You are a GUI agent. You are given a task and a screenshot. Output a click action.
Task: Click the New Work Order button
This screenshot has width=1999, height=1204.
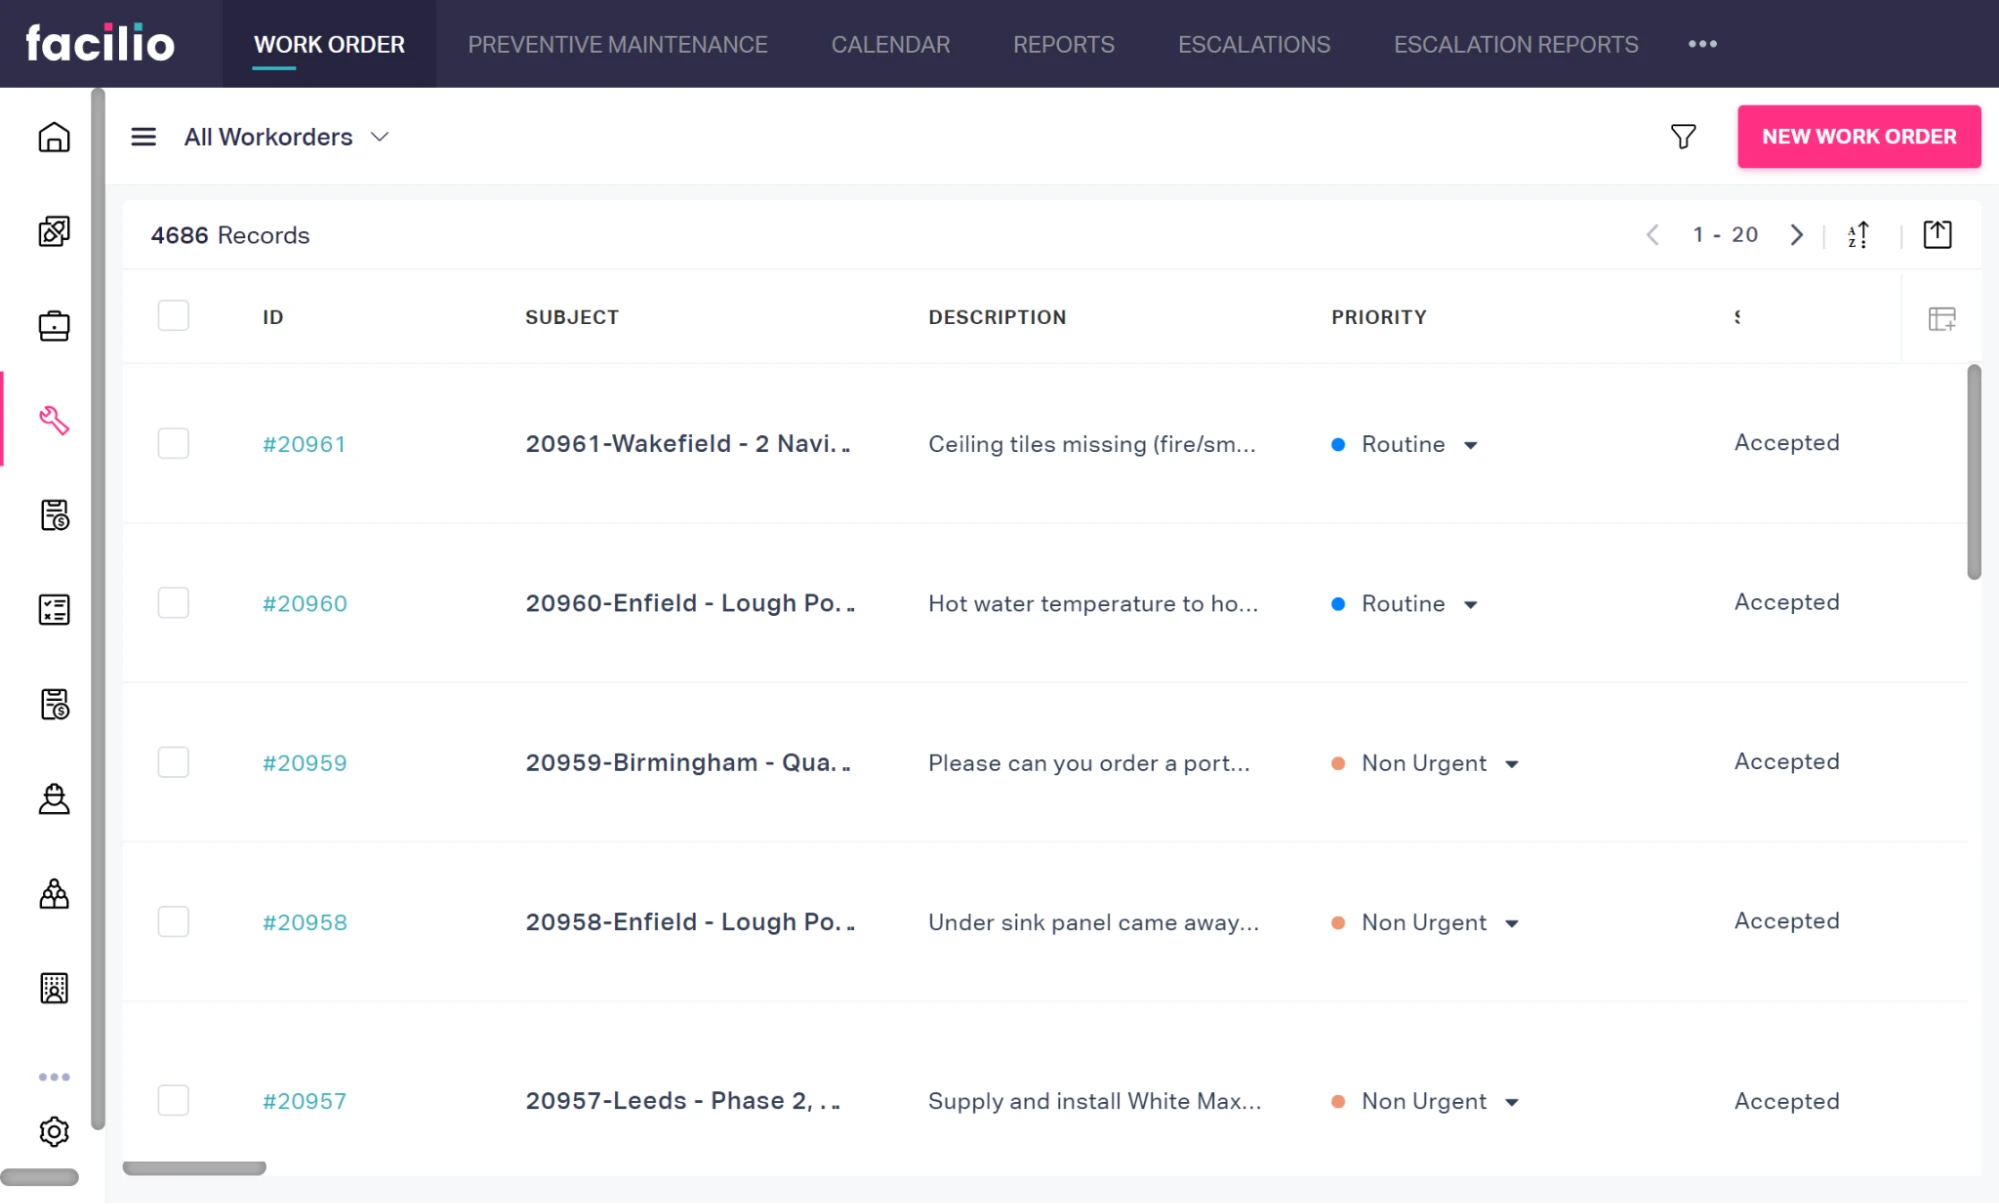click(1858, 137)
